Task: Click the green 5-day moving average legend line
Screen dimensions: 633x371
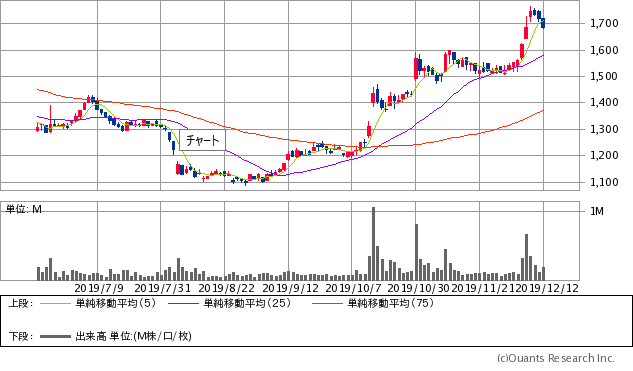Action: pyautogui.click(x=55, y=303)
